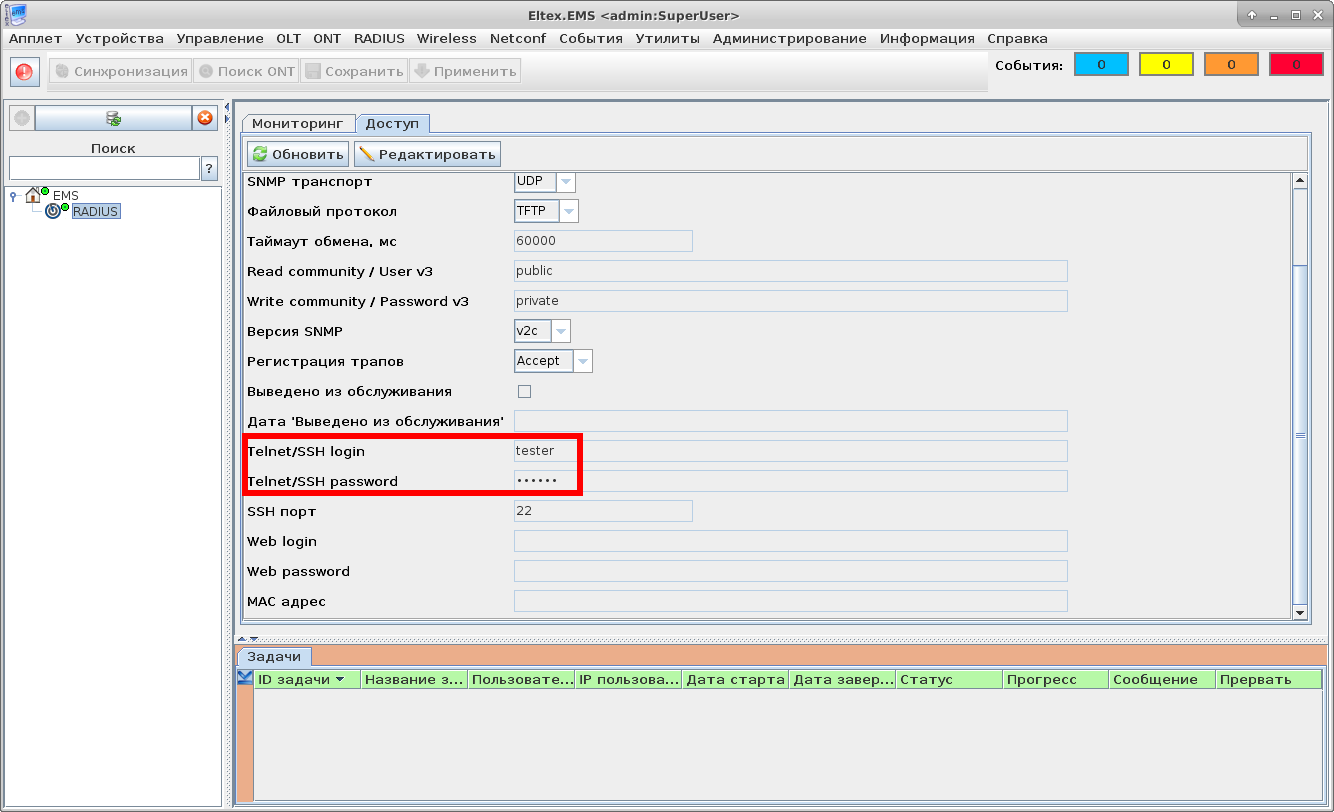Select the Доступ tab
Screen dimensions: 1334x812
[393, 123]
